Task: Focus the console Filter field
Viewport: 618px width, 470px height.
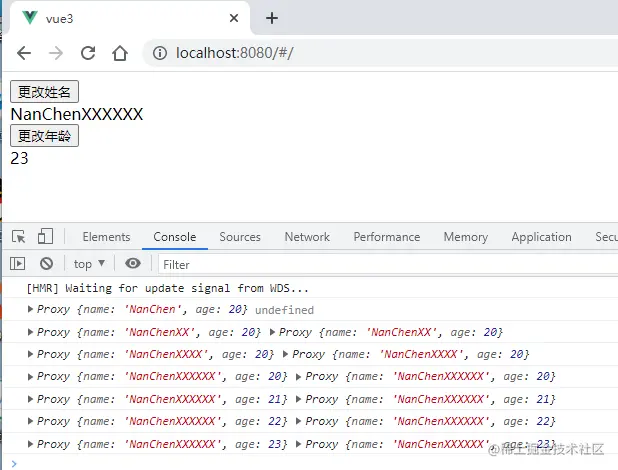Action: click(x=388, y=265)
